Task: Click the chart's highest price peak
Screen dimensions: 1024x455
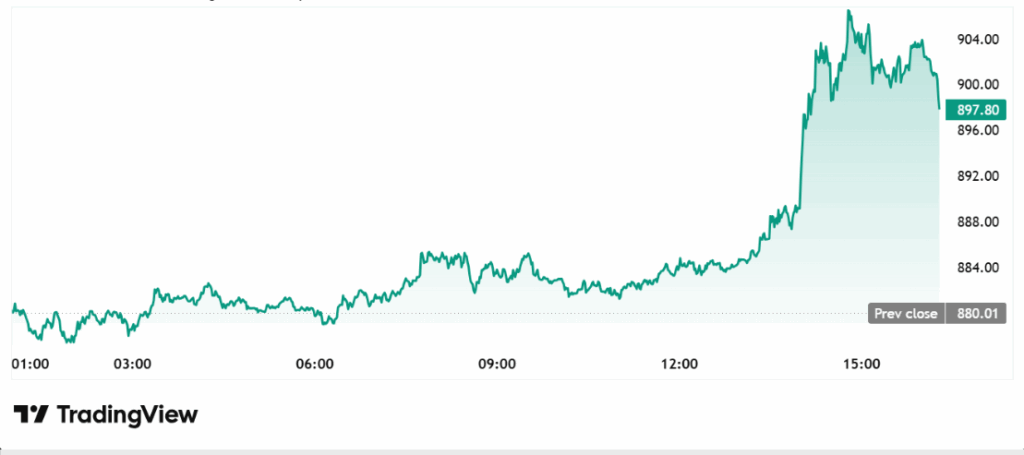Action: [848, 12]
